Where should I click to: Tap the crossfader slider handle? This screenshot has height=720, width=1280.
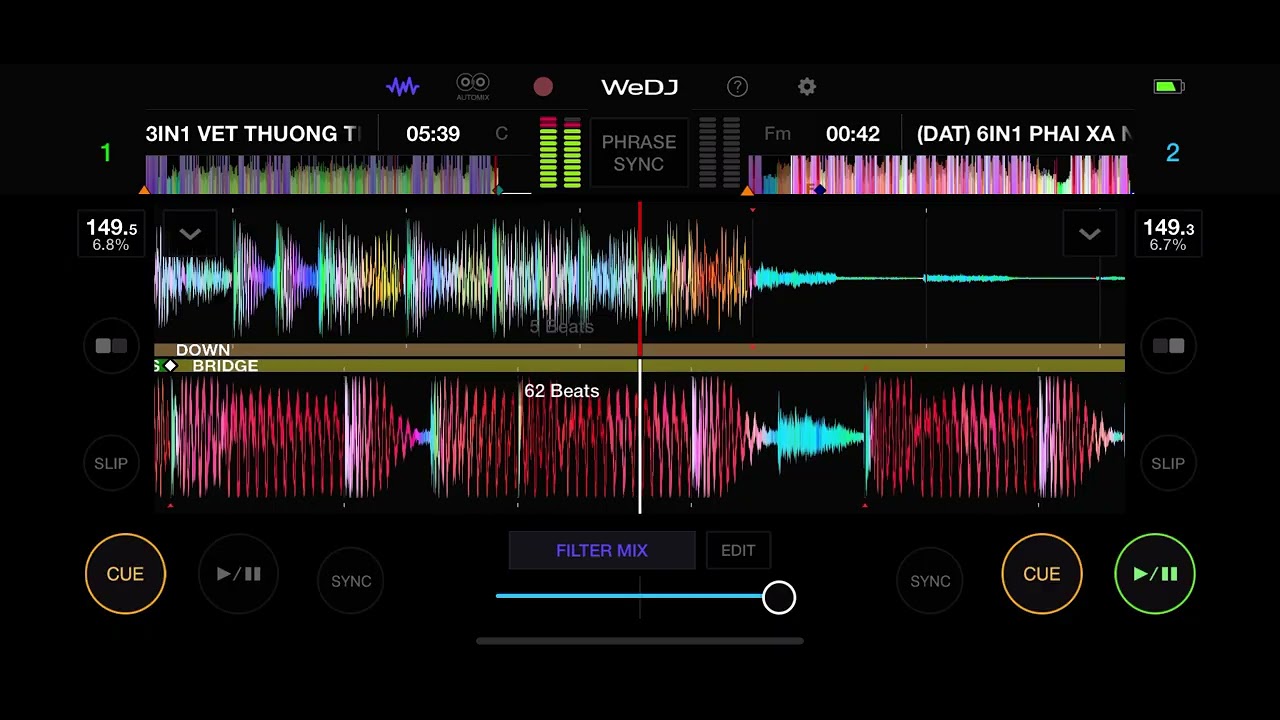tap(779, 597)
